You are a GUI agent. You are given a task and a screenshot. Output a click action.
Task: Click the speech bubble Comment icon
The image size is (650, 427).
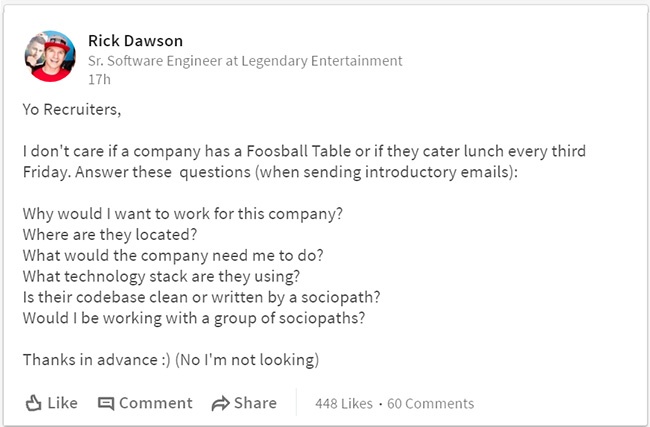pyautogui.click(x=106, y=403)
